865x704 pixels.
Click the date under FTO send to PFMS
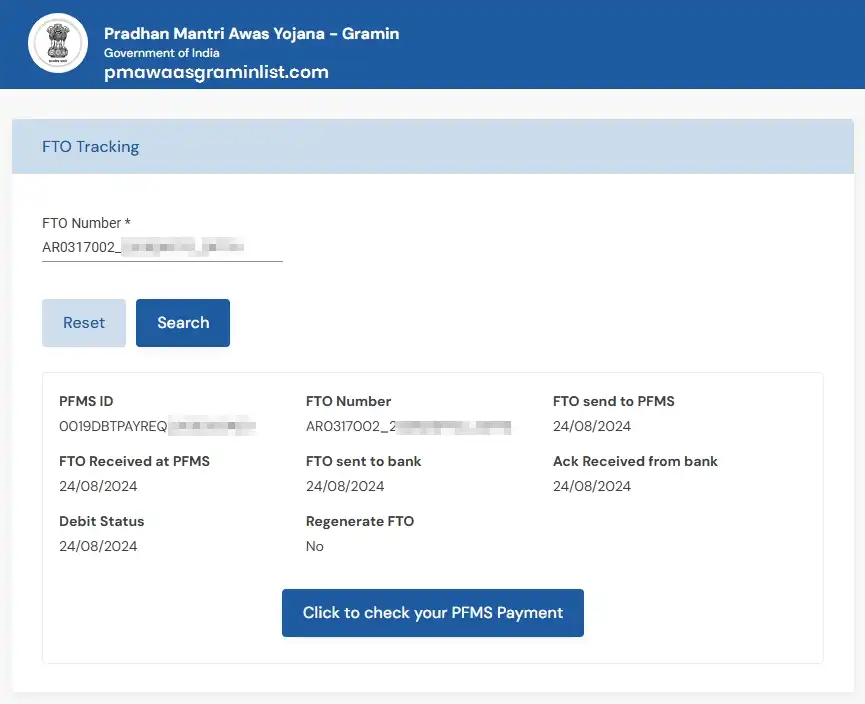click(x=592, y=426)
